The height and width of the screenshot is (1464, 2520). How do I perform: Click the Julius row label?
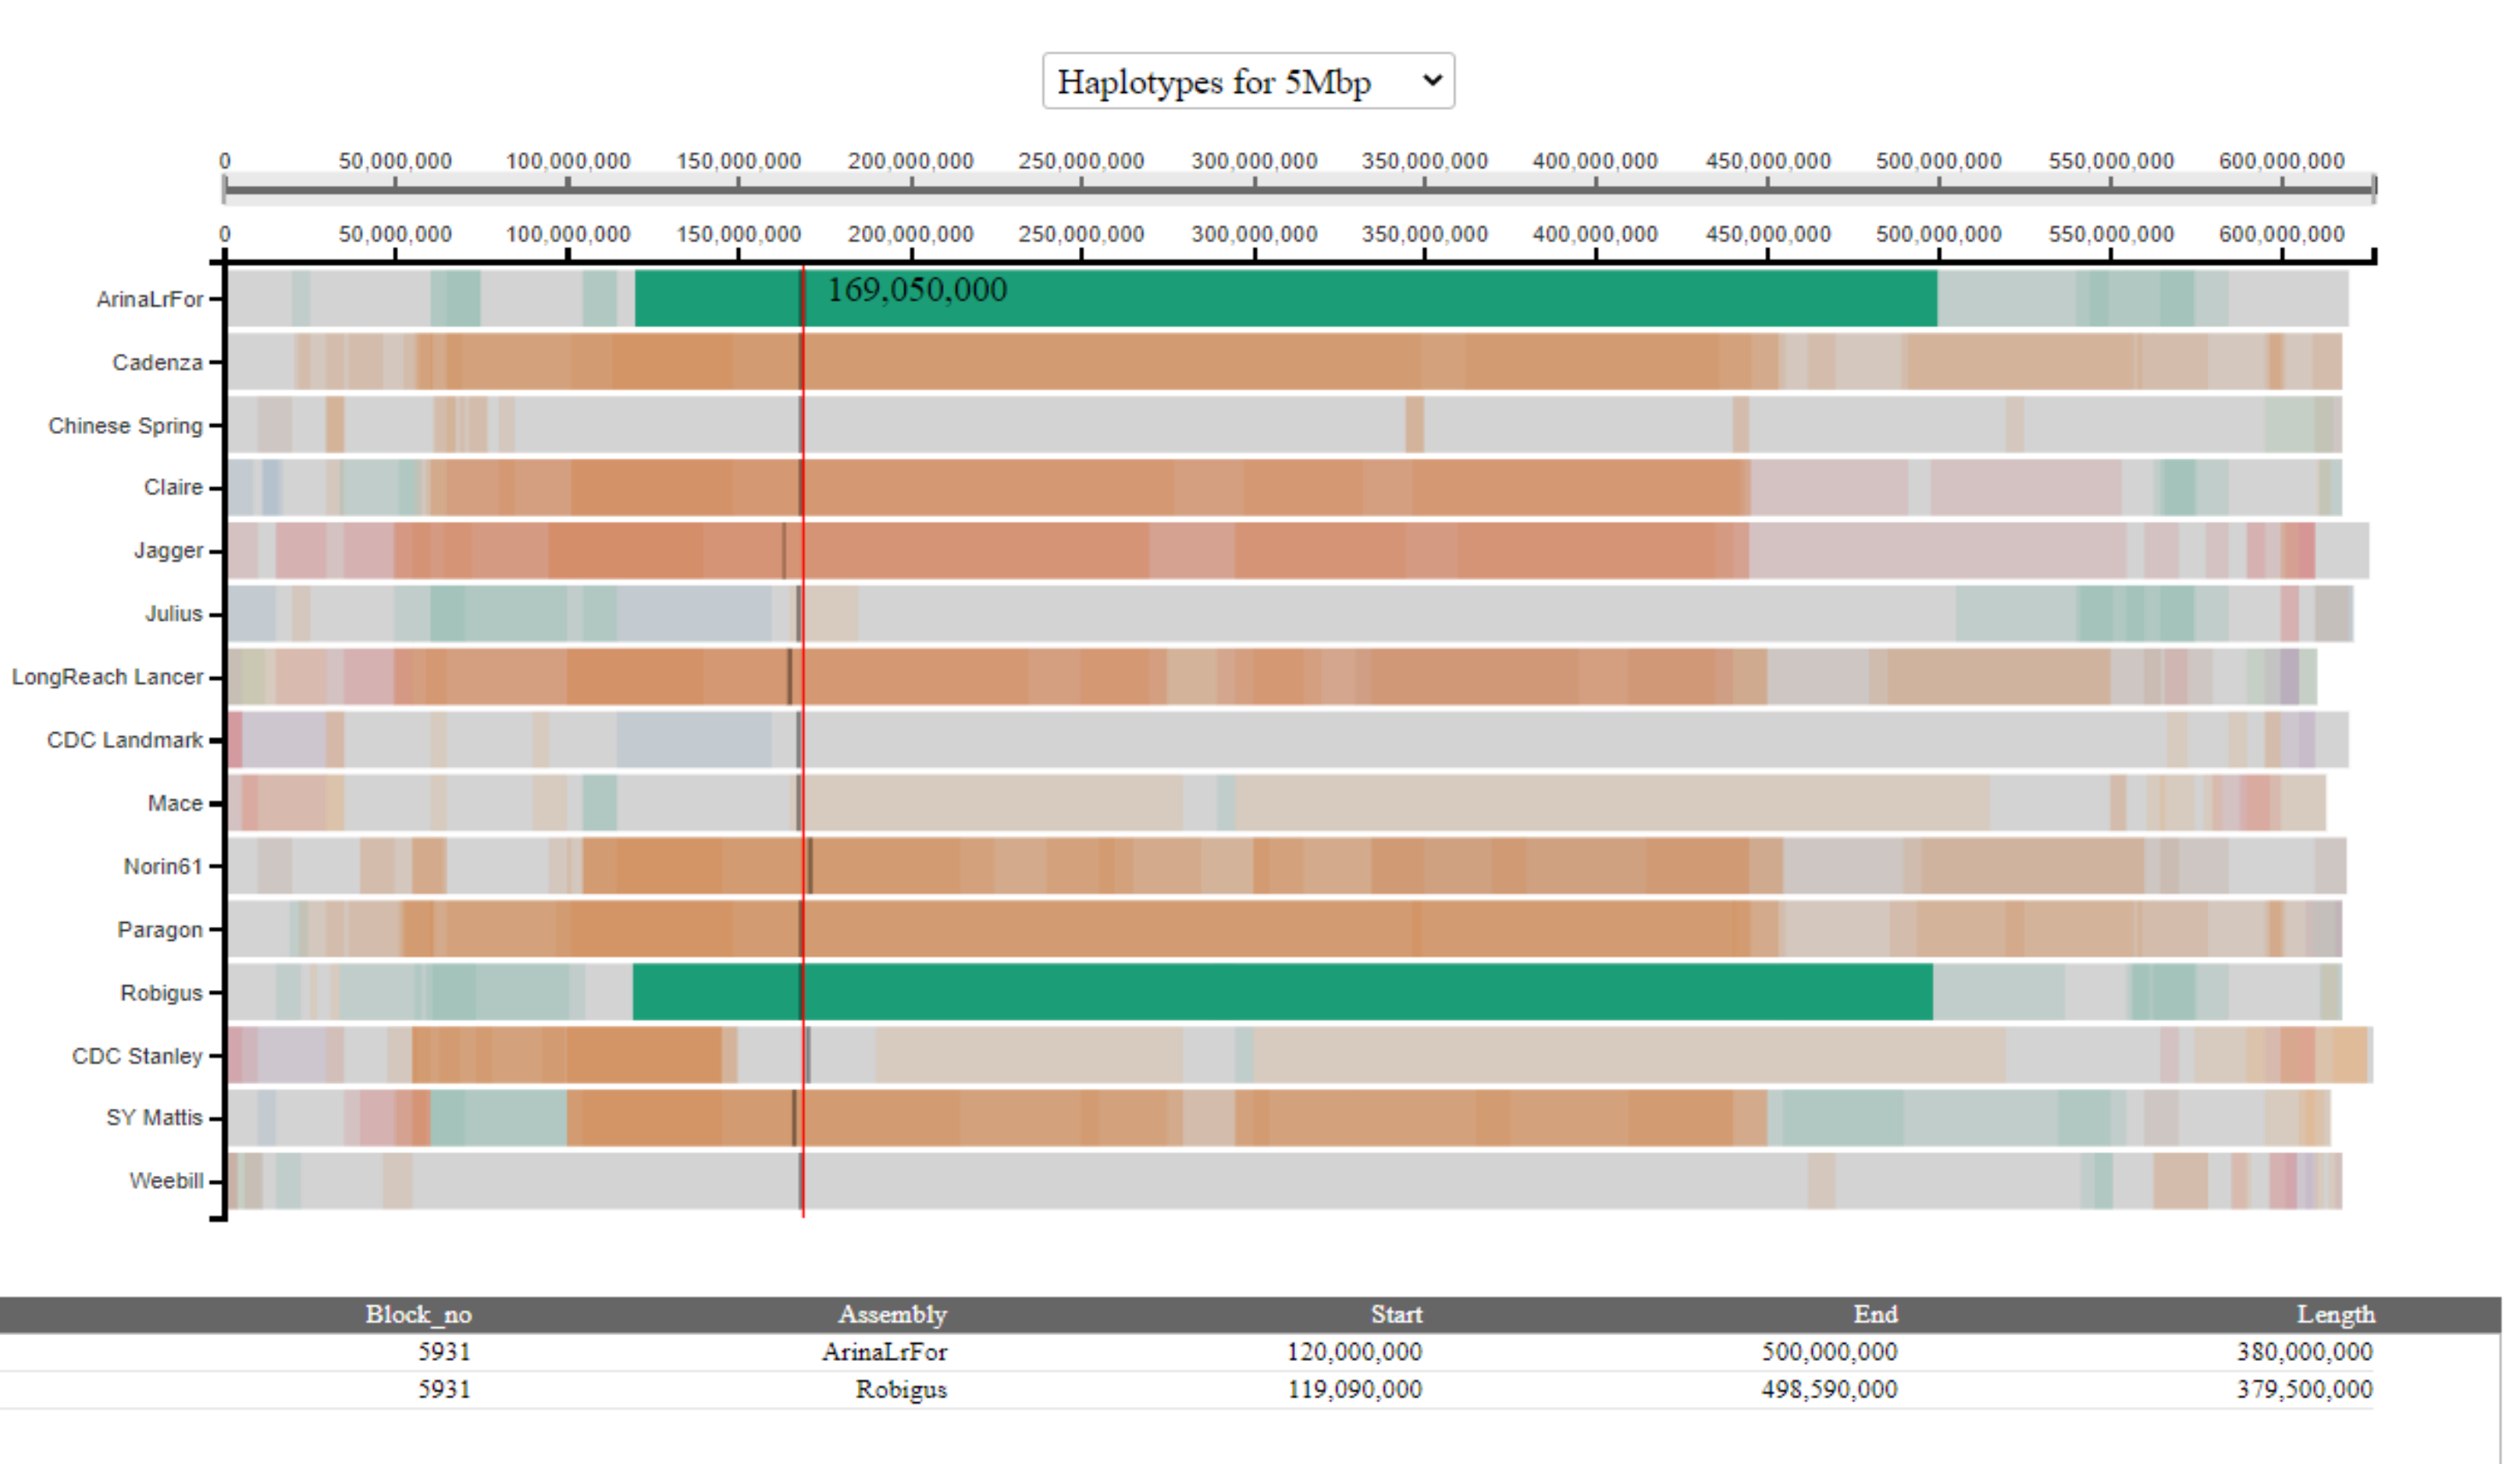click(x=174, y=613)
